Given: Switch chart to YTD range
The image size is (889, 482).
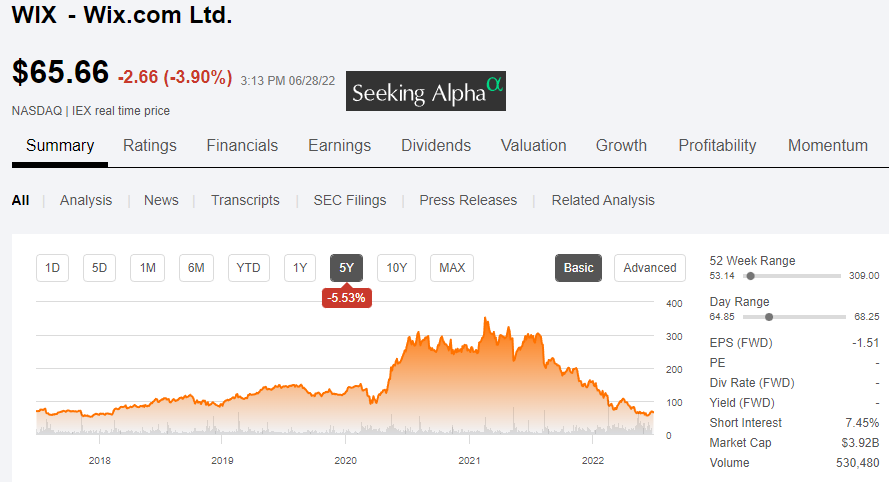Looking at the screenshot, I should 248,268.
